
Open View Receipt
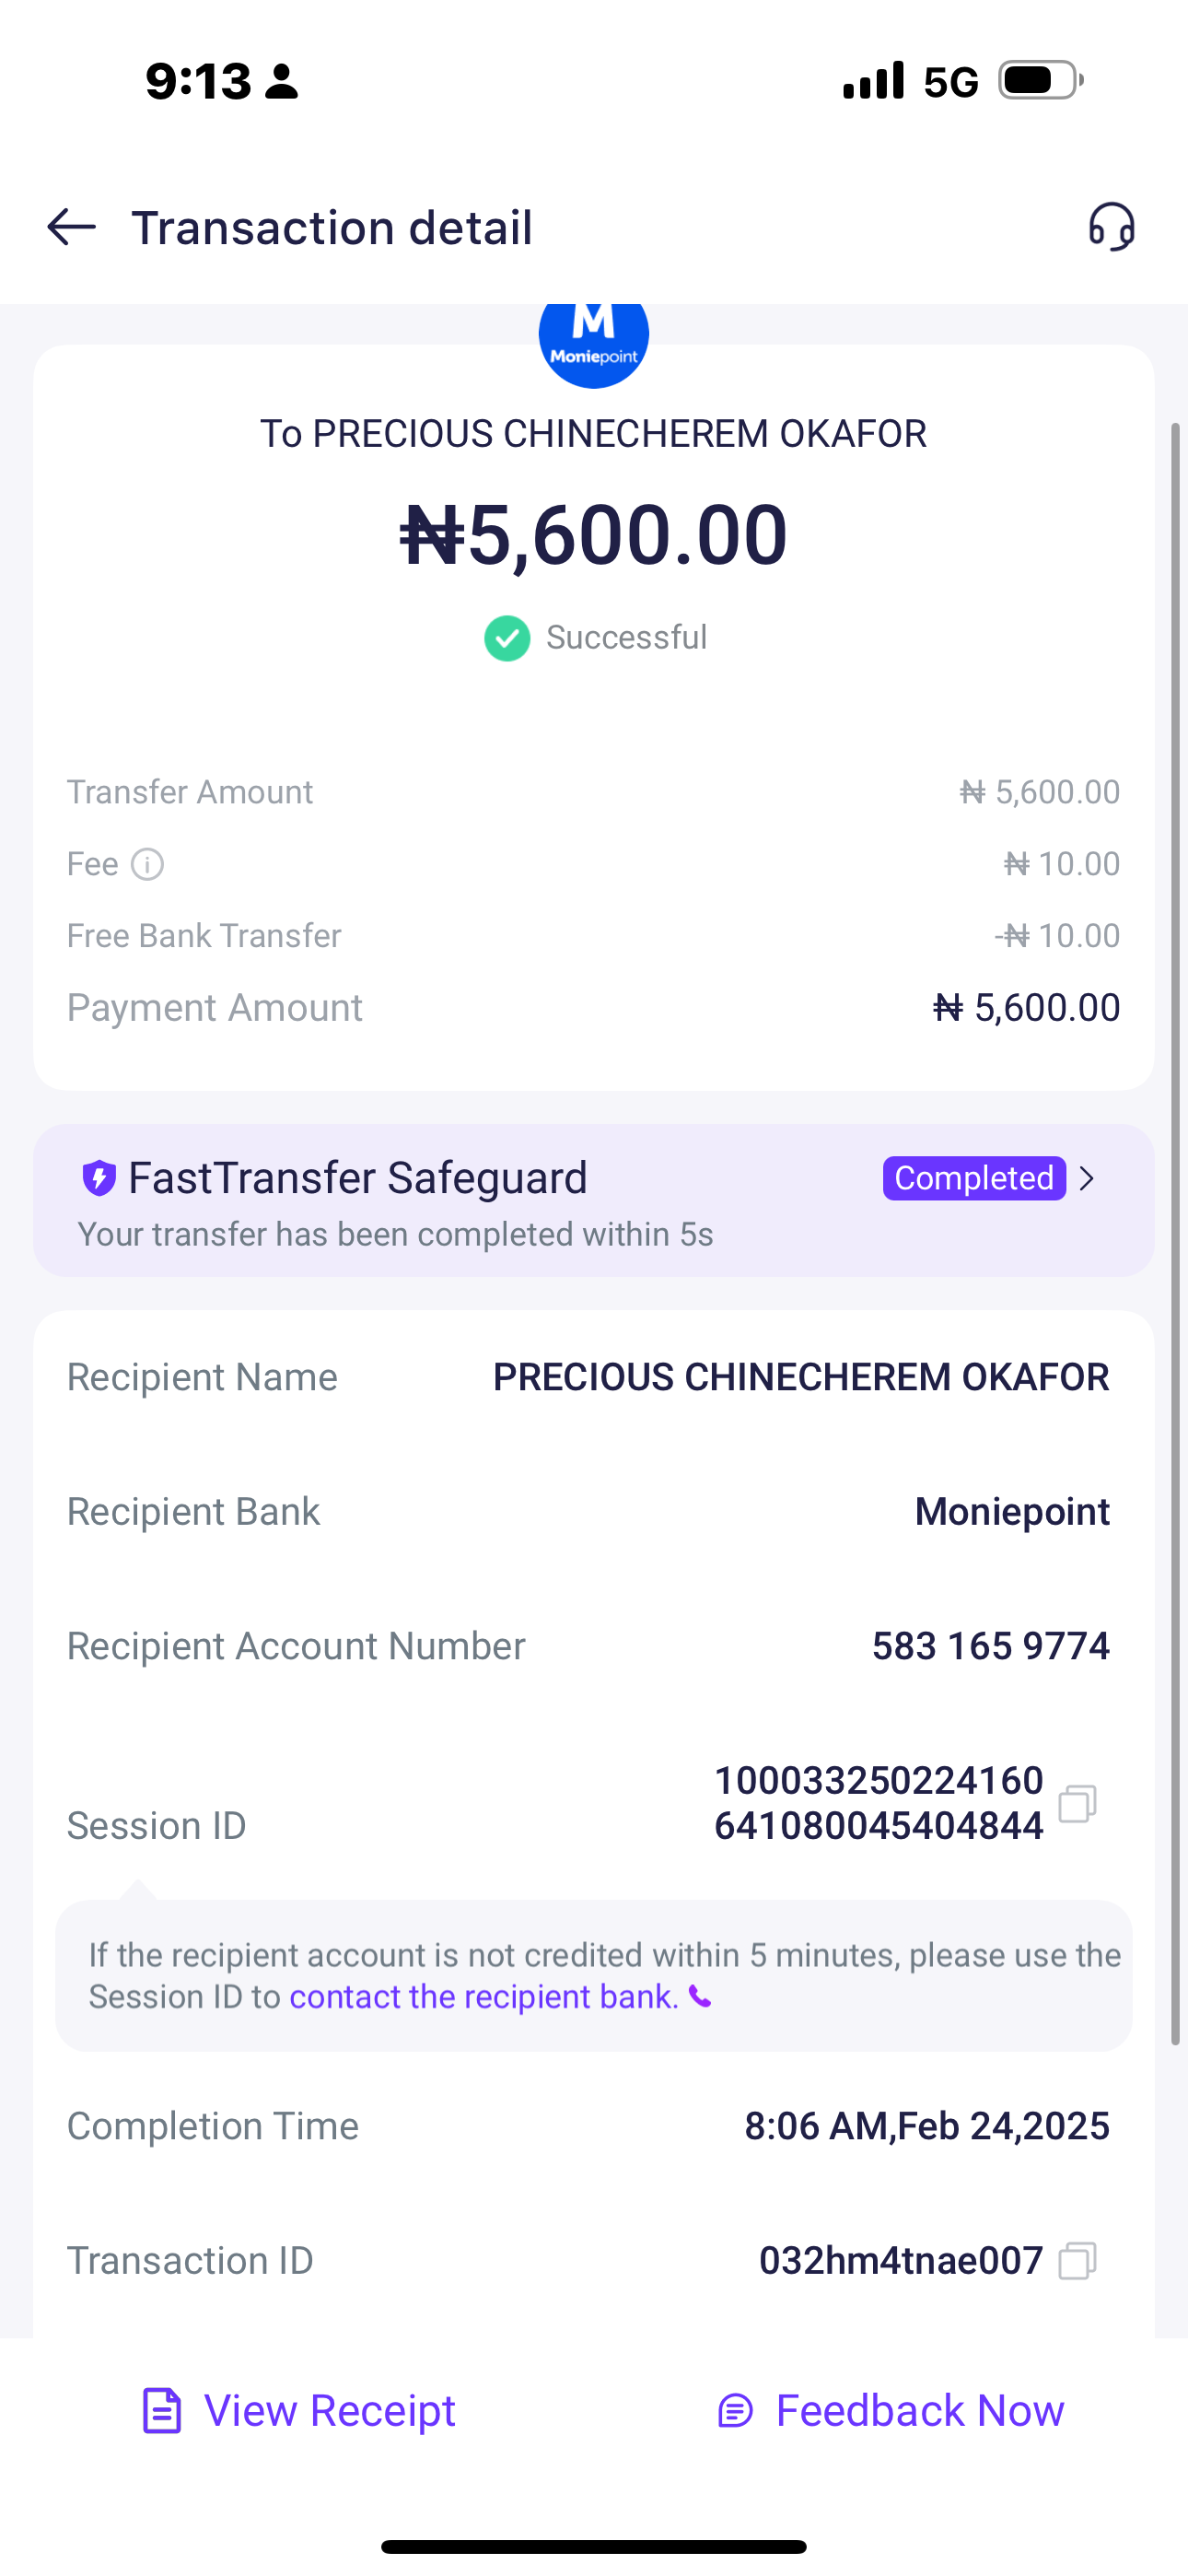click(329, 2410)
